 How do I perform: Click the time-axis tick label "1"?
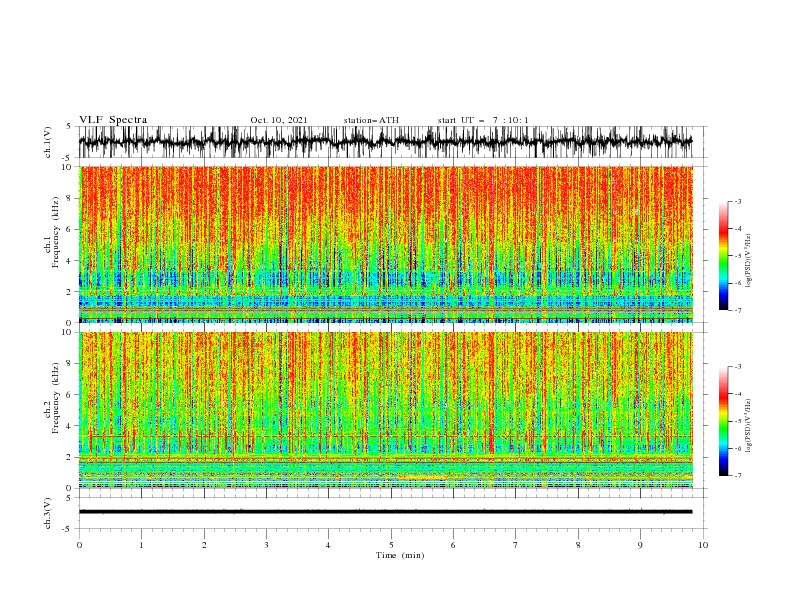click(x=141, y=545)
